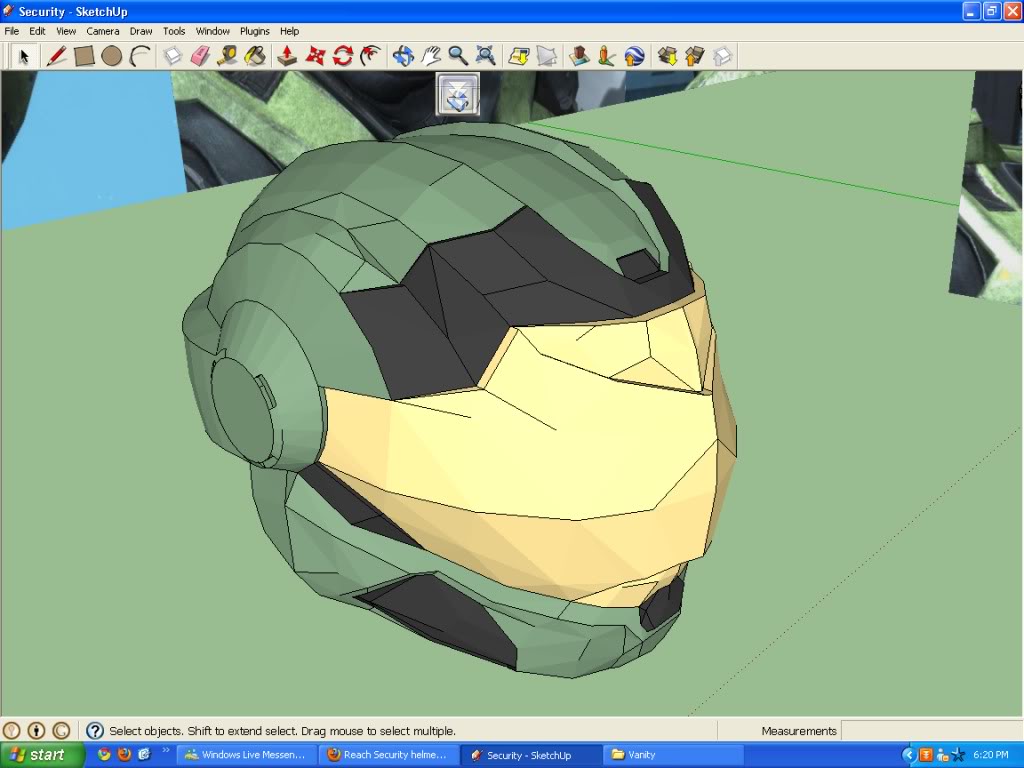The height and width of the screenshot is (768, 1024).
Task: Choose the Rectangle drawing tool
Action: click(84, 56)
